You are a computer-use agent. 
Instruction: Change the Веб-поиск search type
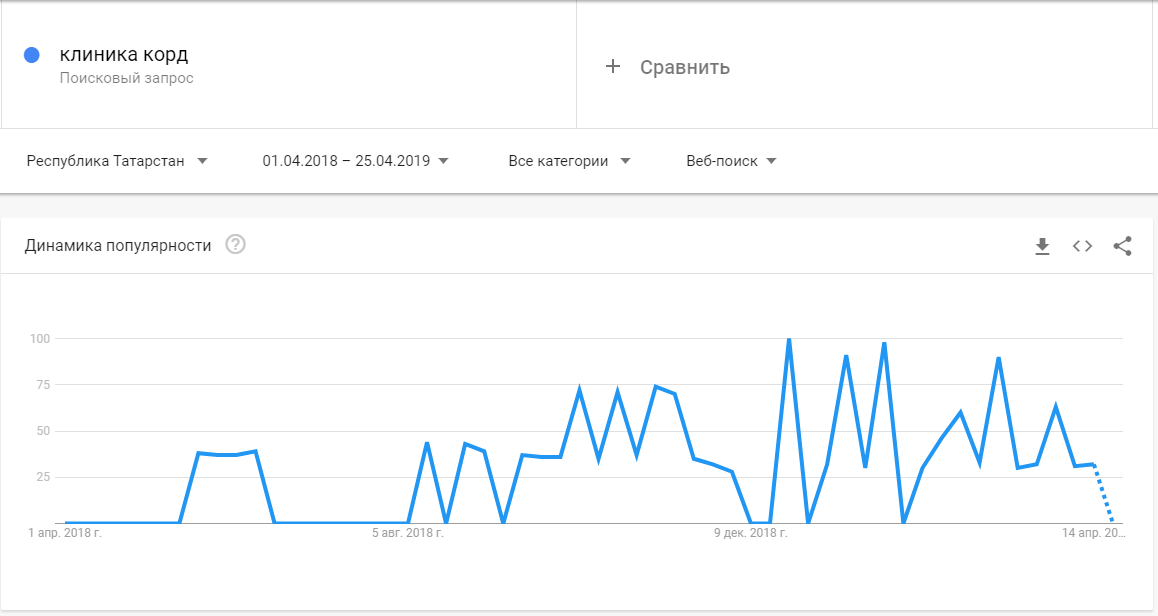click(x=731, y=161)
